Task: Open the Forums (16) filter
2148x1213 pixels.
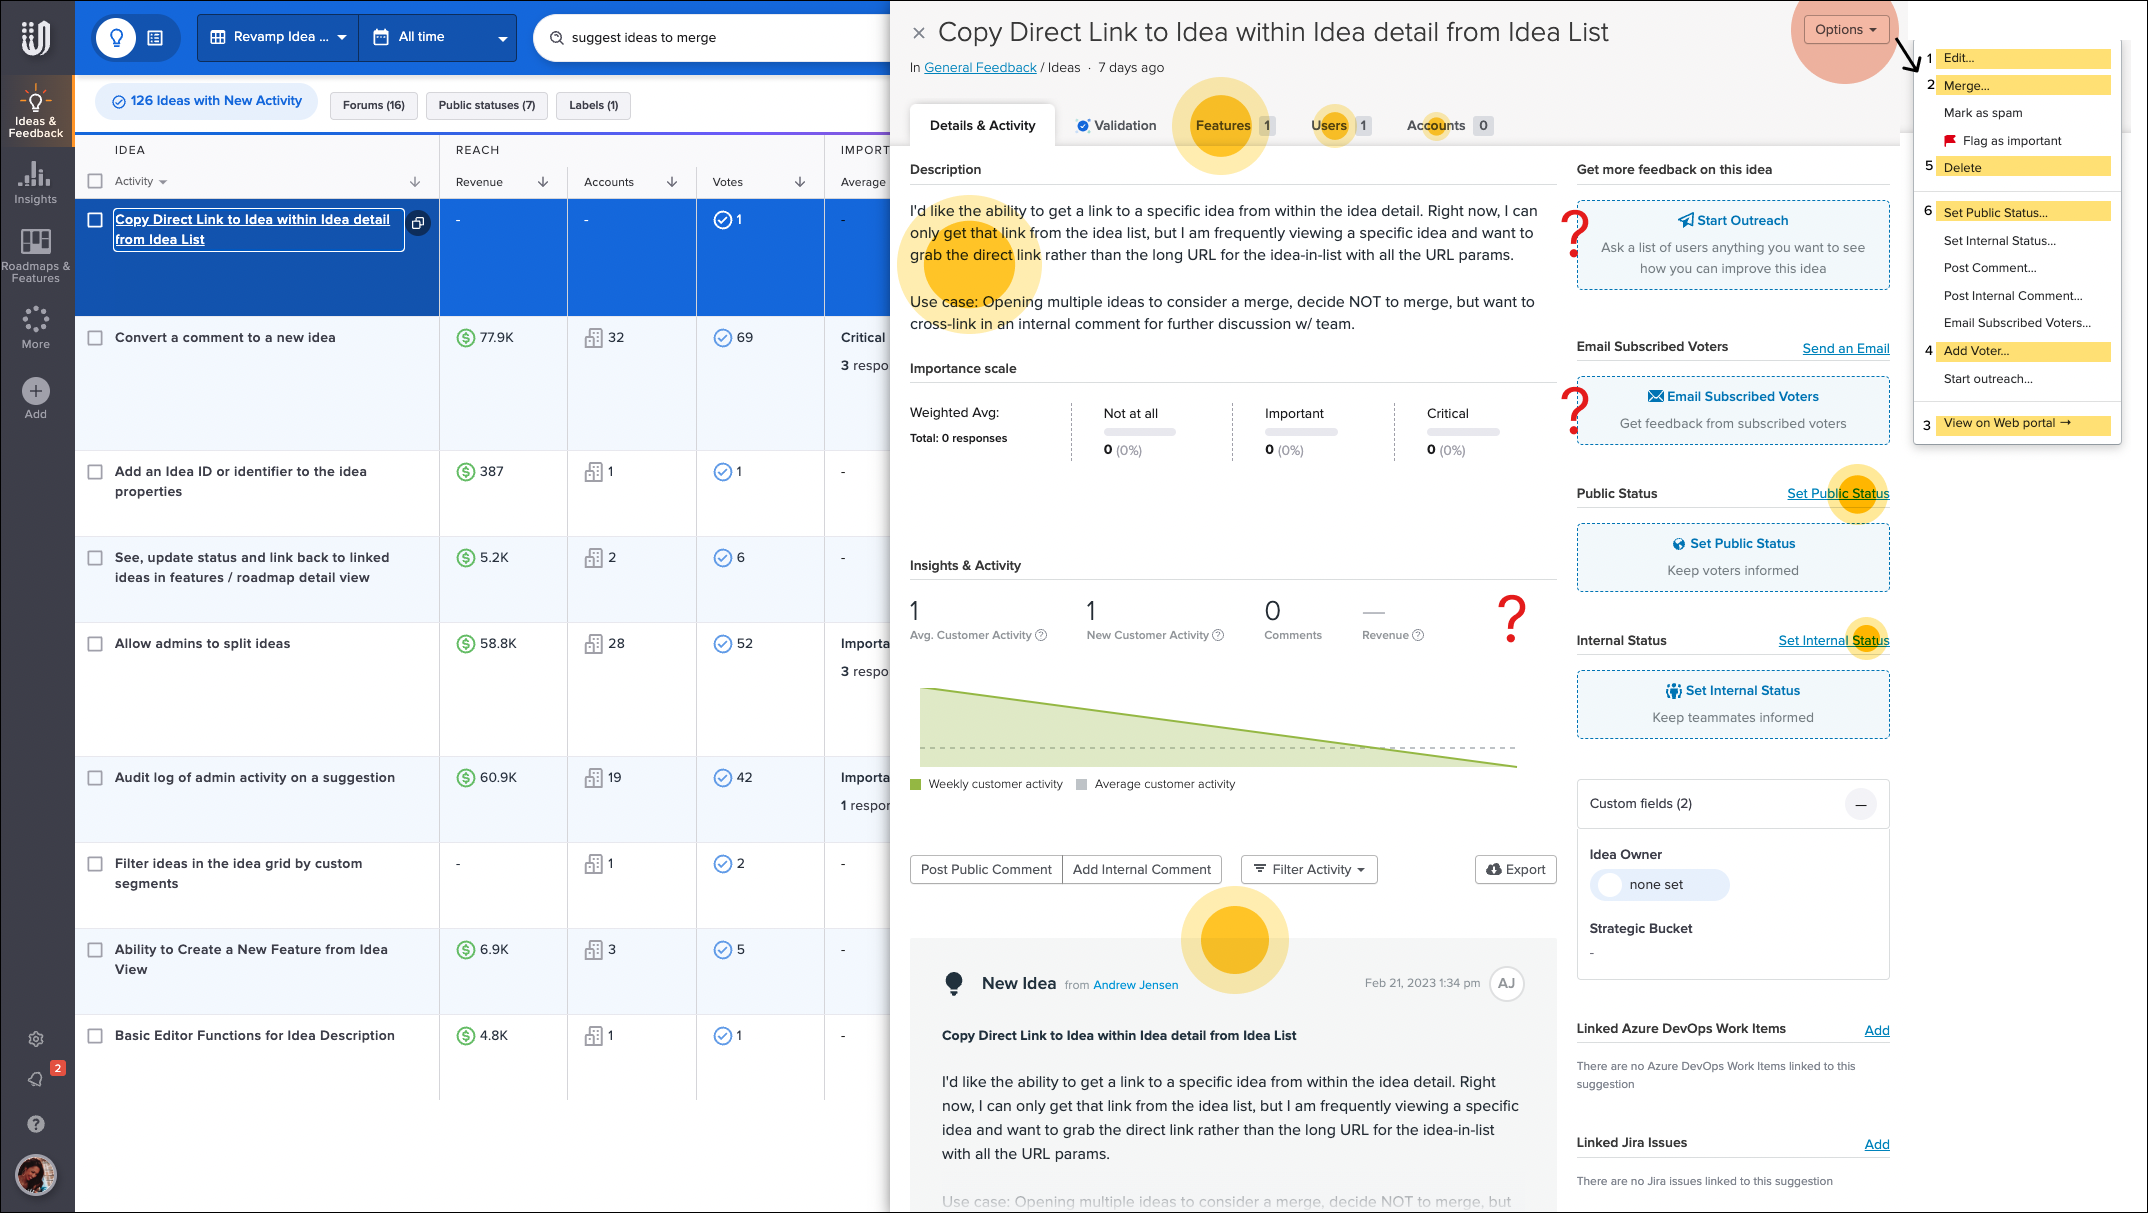Action: point(374,105)
